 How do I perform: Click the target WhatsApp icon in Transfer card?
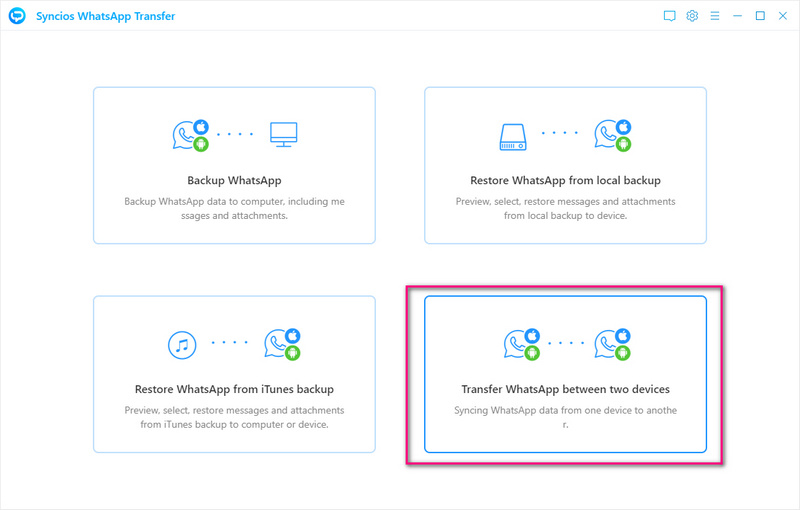(613, 344)
